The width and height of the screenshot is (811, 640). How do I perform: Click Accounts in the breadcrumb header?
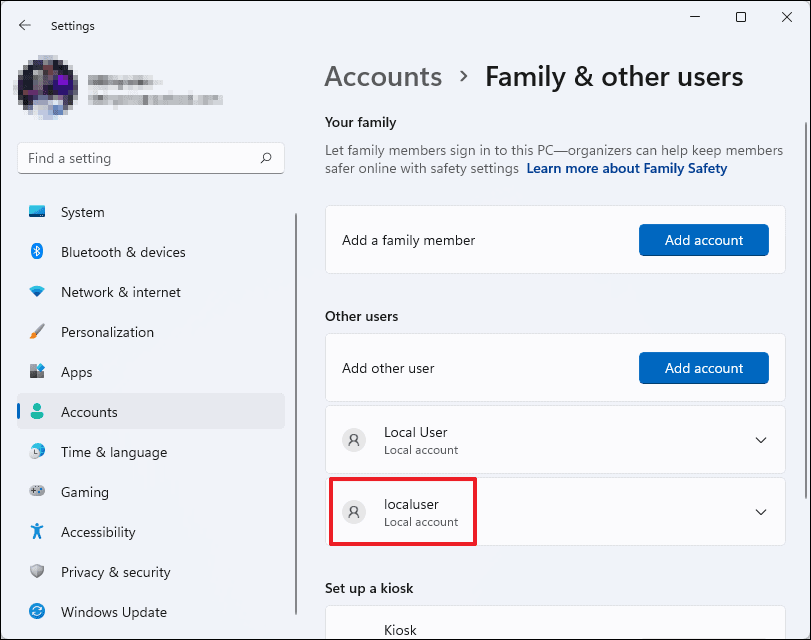pyautogui.click(x=383, y=76)
